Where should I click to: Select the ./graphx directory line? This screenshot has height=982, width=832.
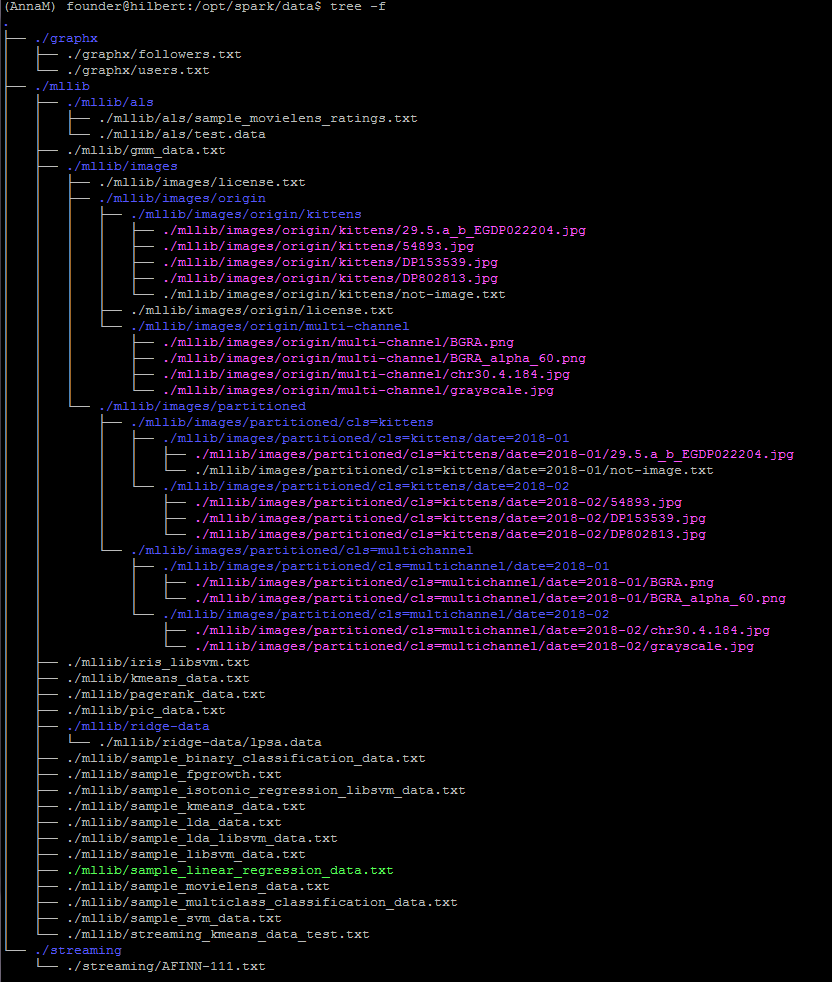coord(66,38)
